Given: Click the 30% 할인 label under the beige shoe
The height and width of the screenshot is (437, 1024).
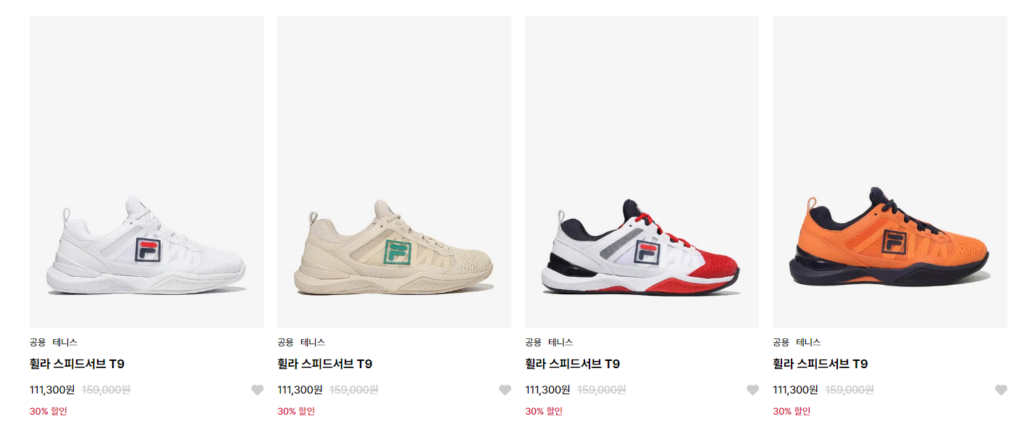Looking at the screenshot, I should pos(296,412).
